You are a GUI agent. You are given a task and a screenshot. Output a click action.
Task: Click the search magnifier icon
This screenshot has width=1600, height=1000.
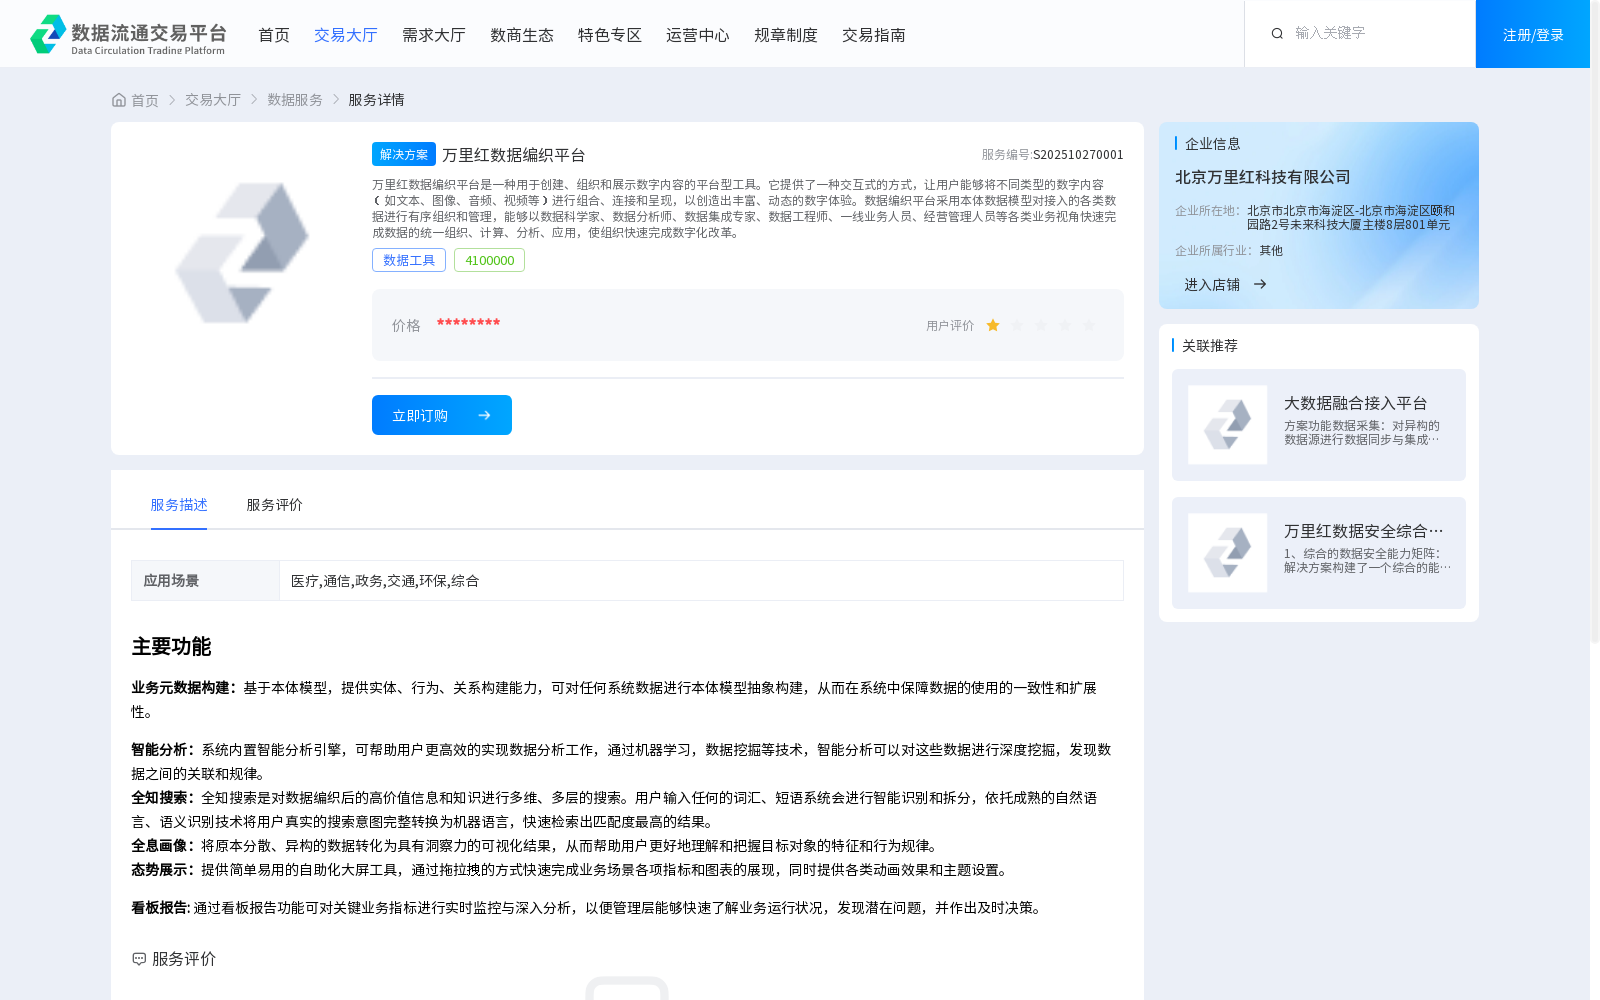1277,33
